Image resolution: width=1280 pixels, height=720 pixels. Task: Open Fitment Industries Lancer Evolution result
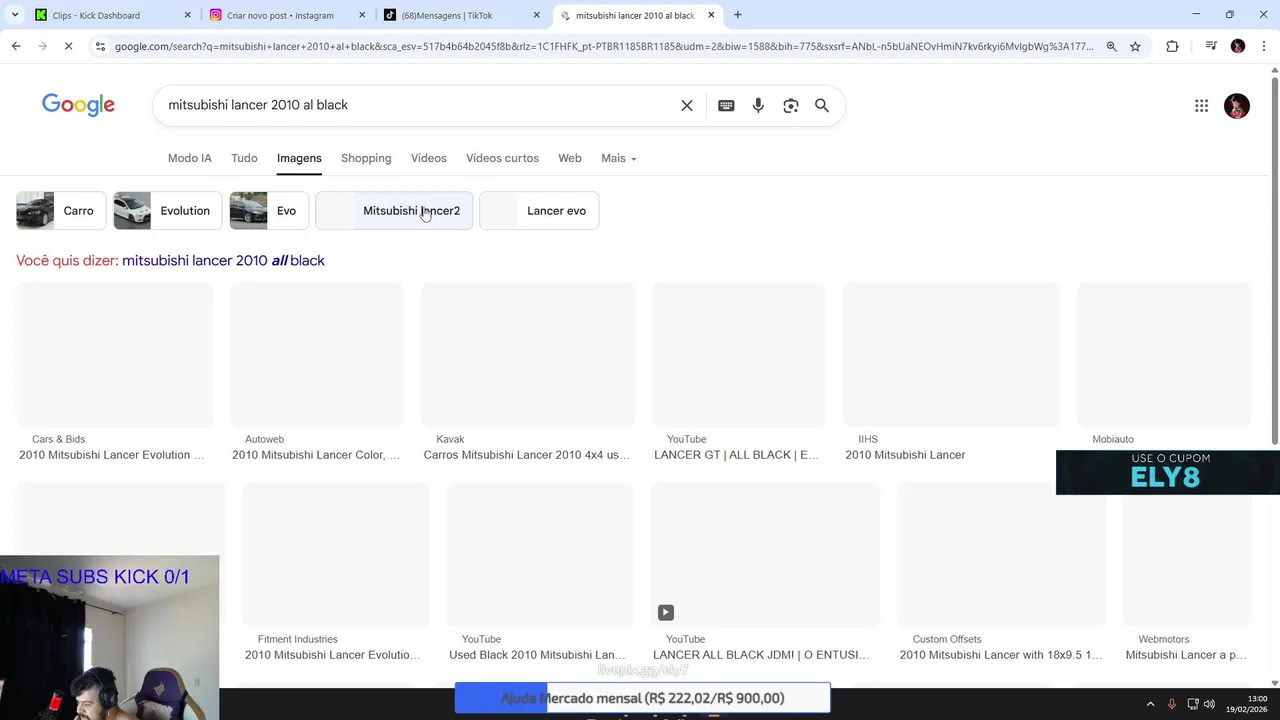click(x=335, y=572)
